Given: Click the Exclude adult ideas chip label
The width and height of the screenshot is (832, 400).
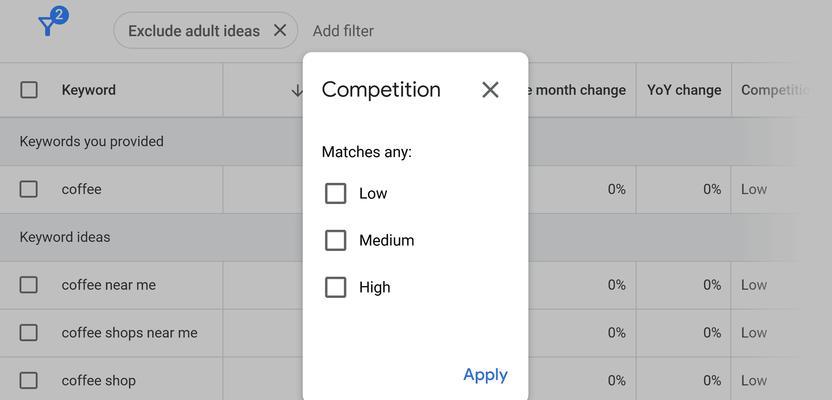Looking at the screenshot, I should pos(194,31).
